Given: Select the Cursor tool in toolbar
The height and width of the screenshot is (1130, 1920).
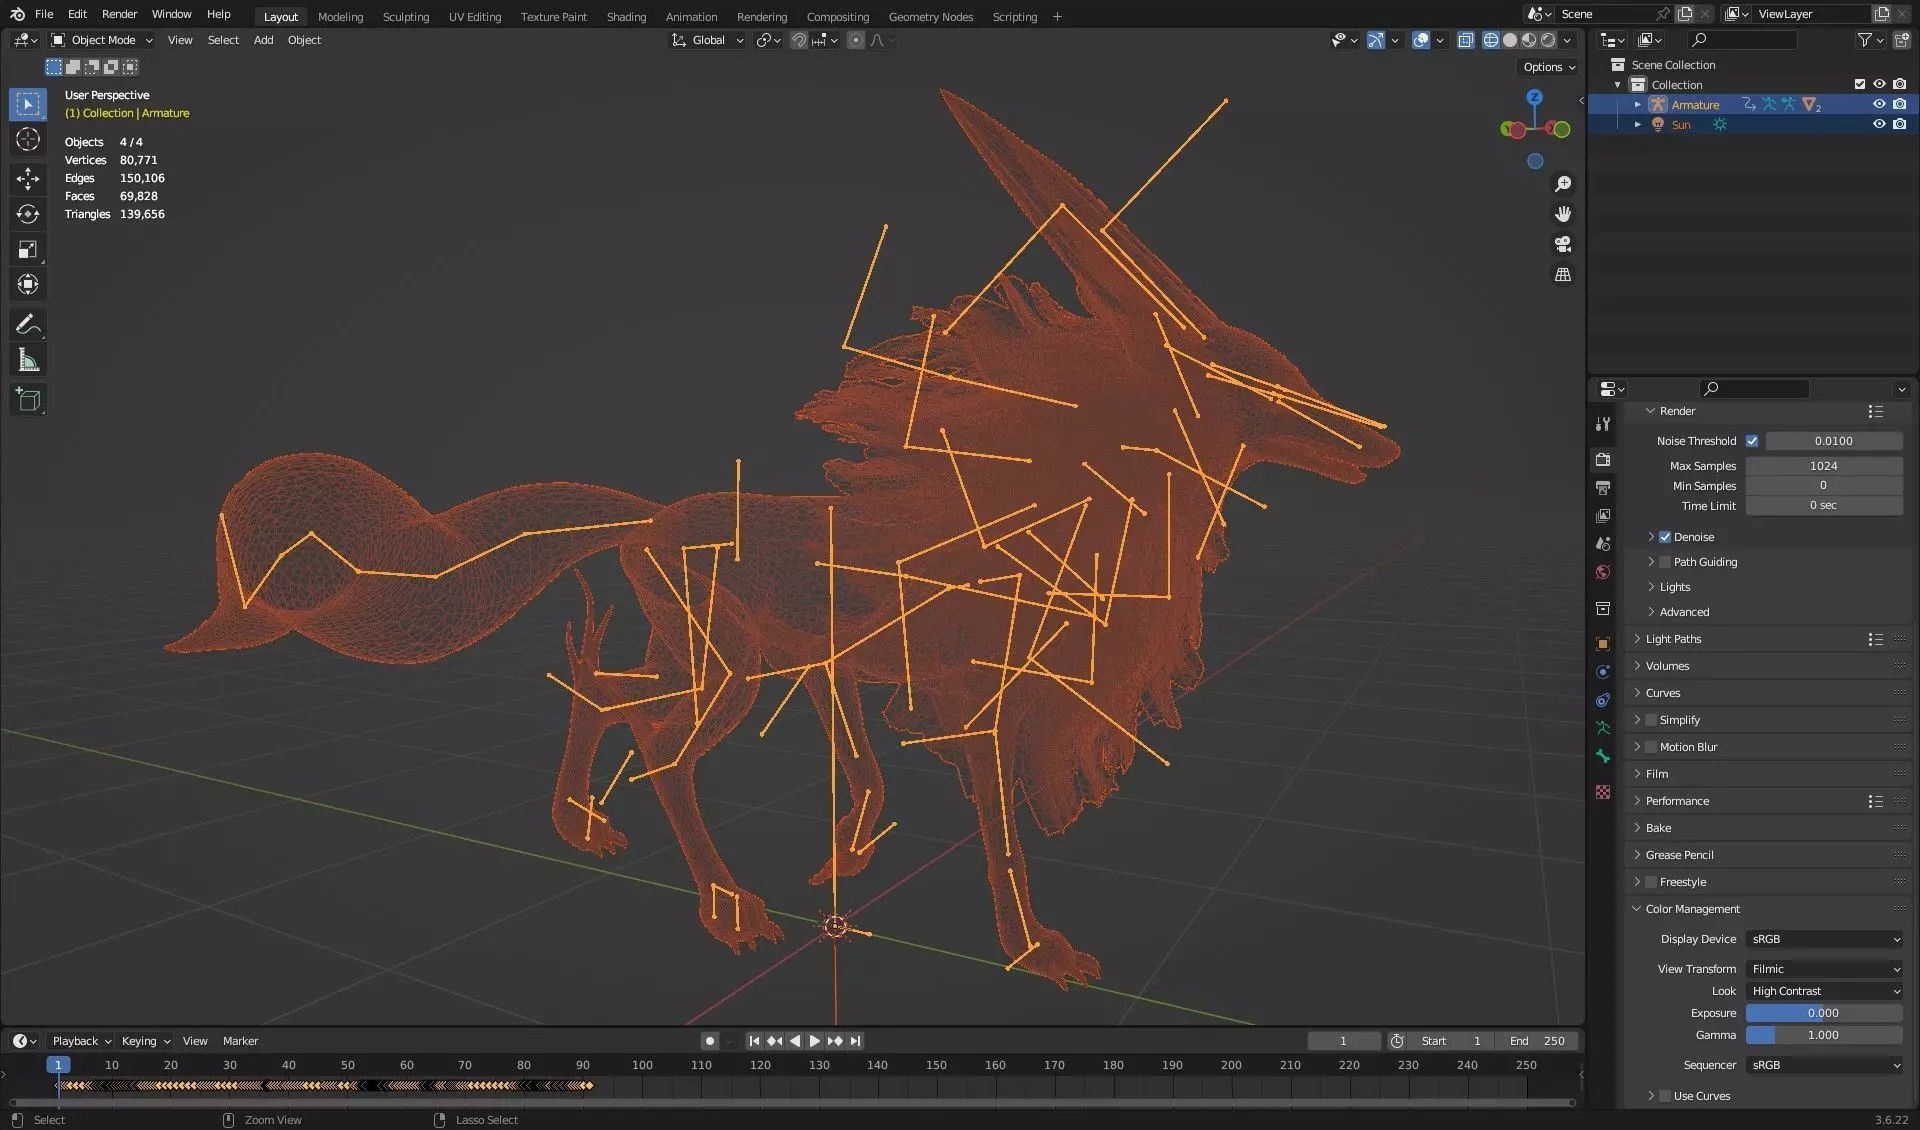Looking at the screenshot, I should tap(28, 139).
